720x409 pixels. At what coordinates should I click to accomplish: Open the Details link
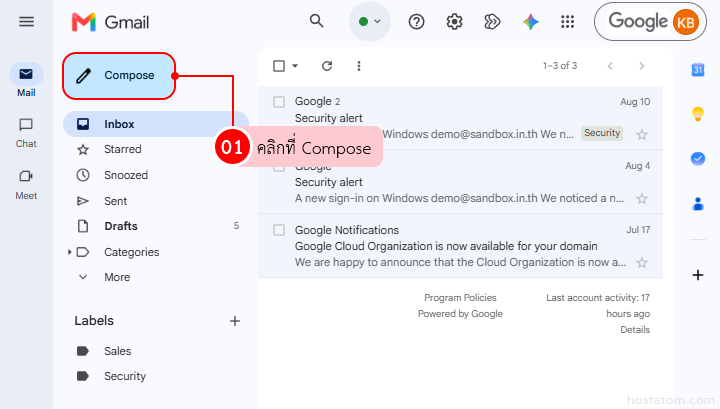click(x=635, y=330)
